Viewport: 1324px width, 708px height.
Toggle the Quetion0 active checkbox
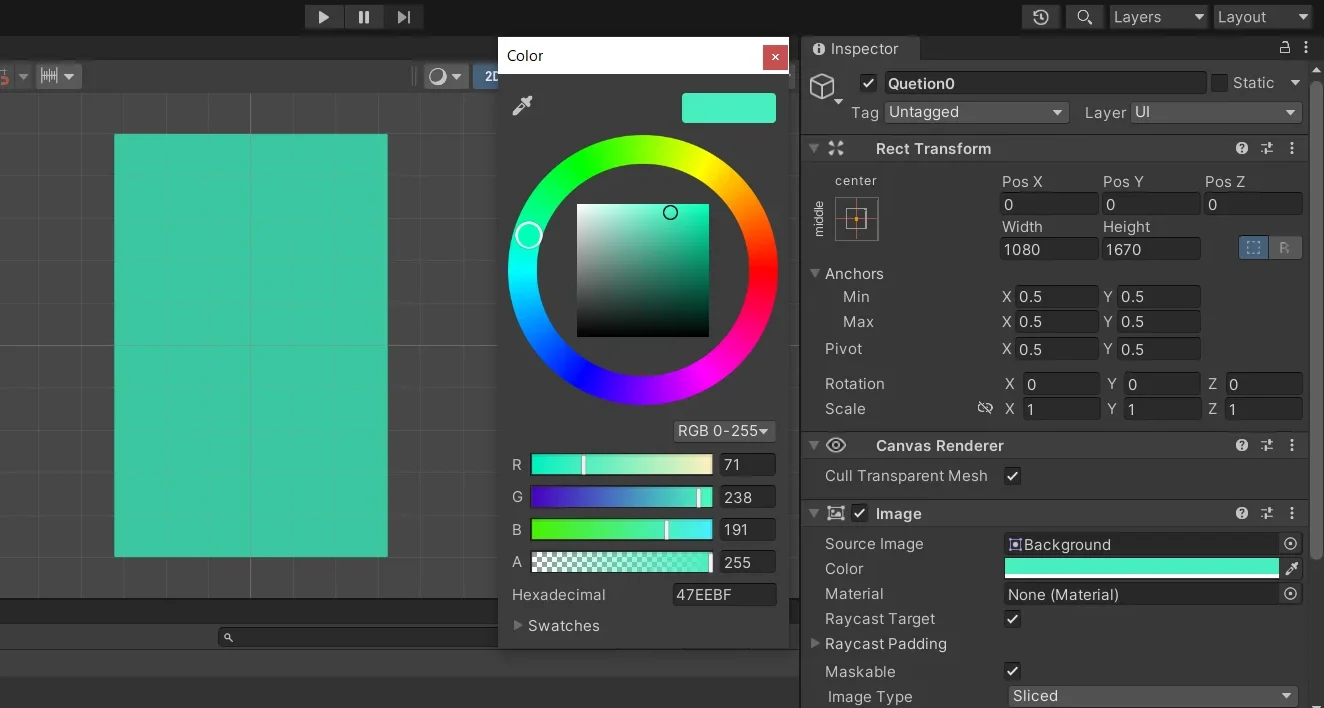(x=868, y=83)
